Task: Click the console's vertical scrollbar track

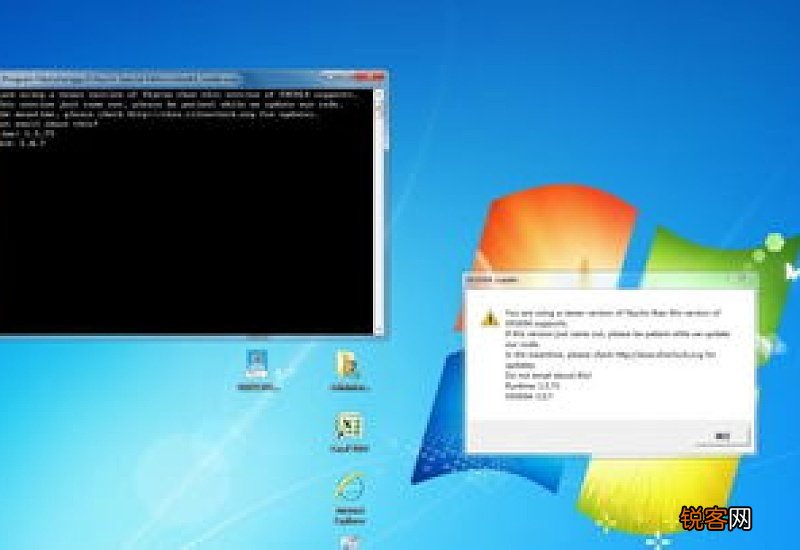Action: (379, 210)
